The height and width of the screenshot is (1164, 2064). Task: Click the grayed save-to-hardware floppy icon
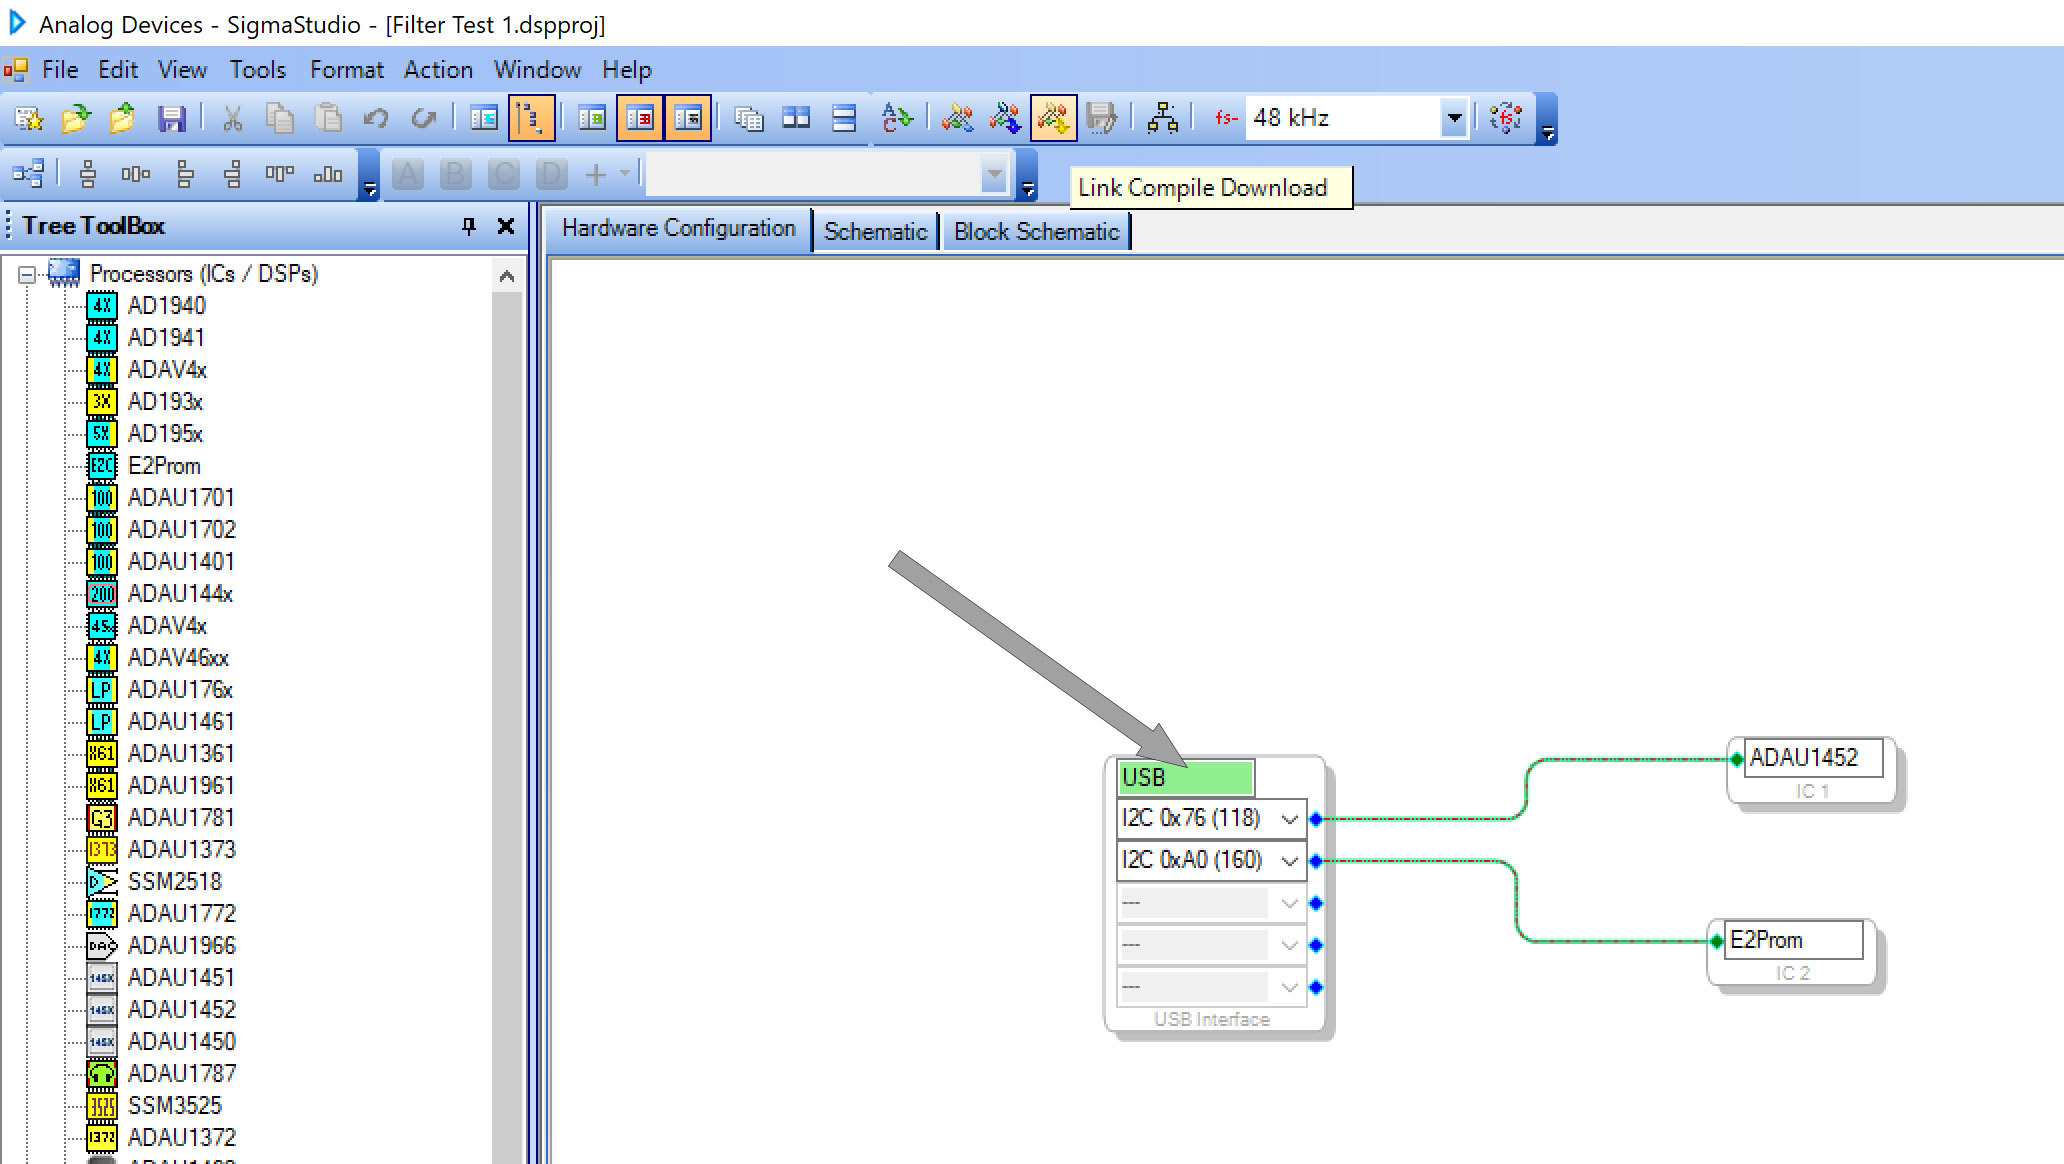1101,119
